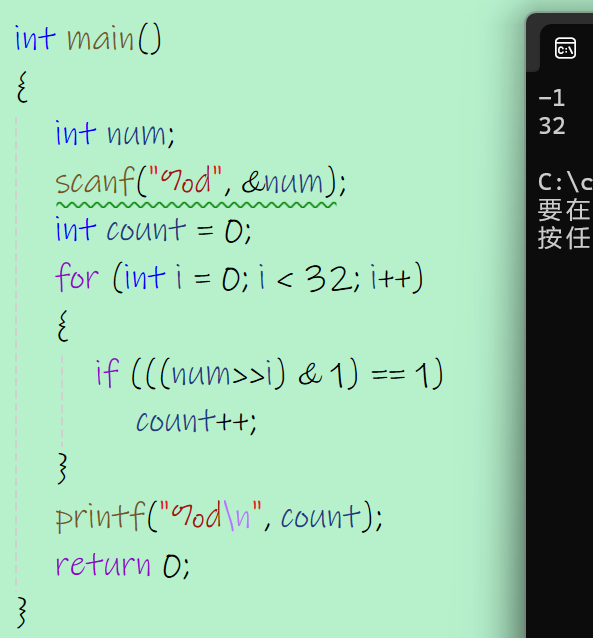The height and width of the screenshot is (638, 593).
Task: Click the opening brace under main()
Action: click(x=22, y=86)
